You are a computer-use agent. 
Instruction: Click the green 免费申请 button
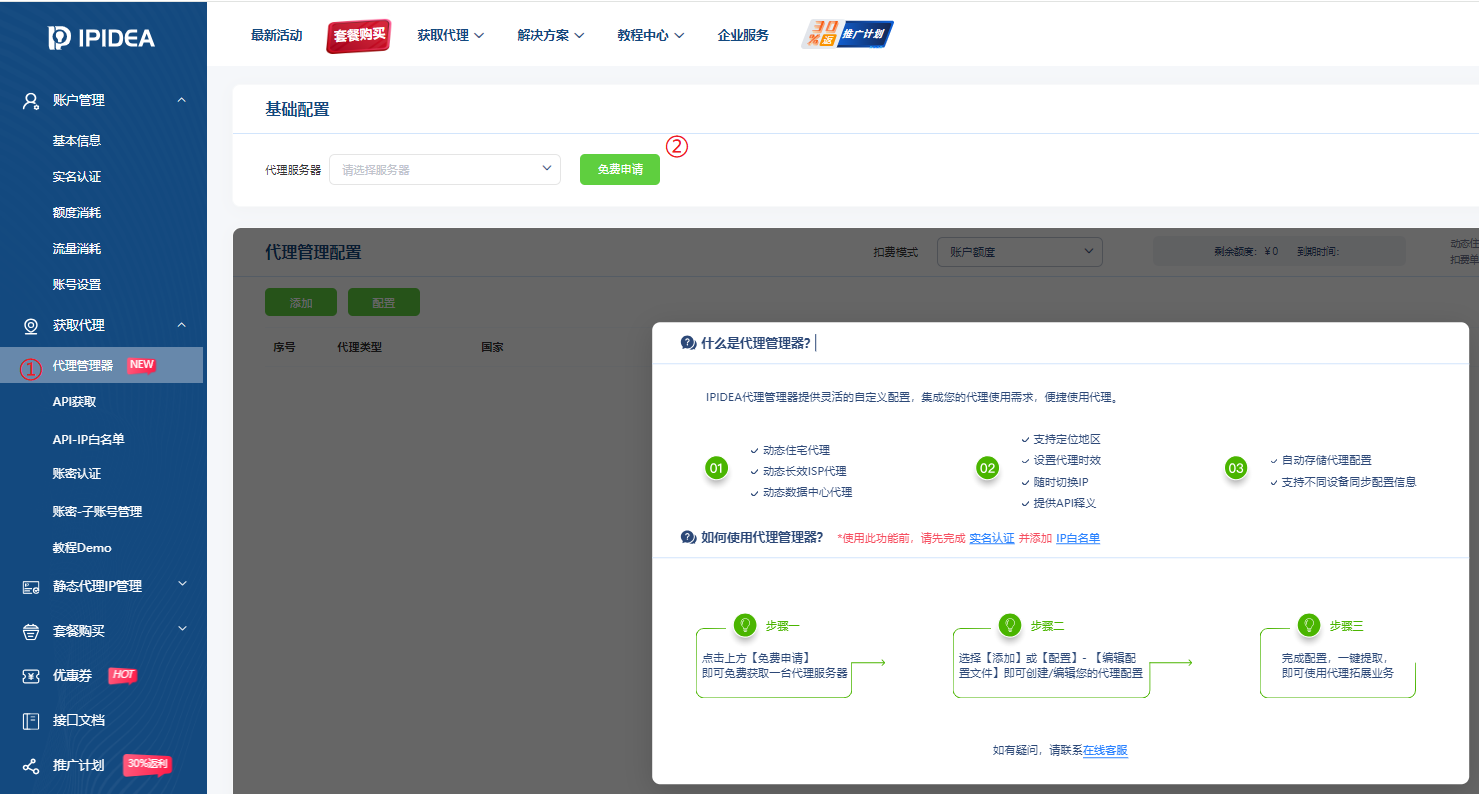tap(620, 169)
